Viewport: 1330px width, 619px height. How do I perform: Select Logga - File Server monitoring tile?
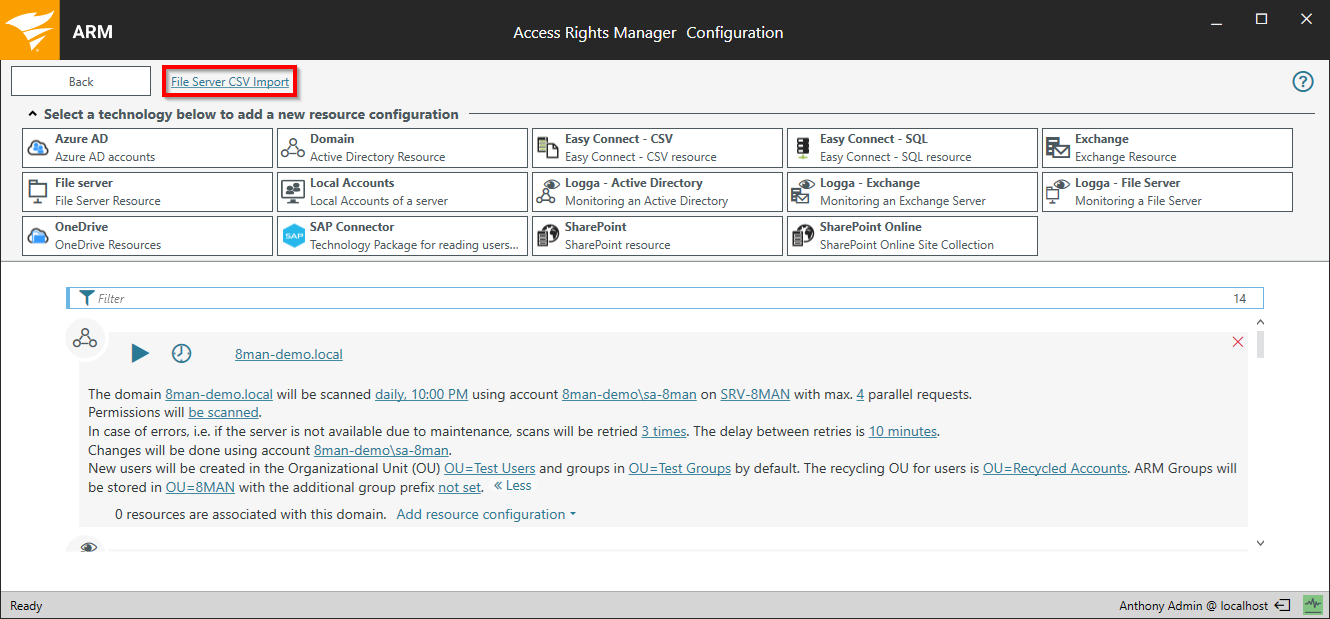(x=1166, y=192)
